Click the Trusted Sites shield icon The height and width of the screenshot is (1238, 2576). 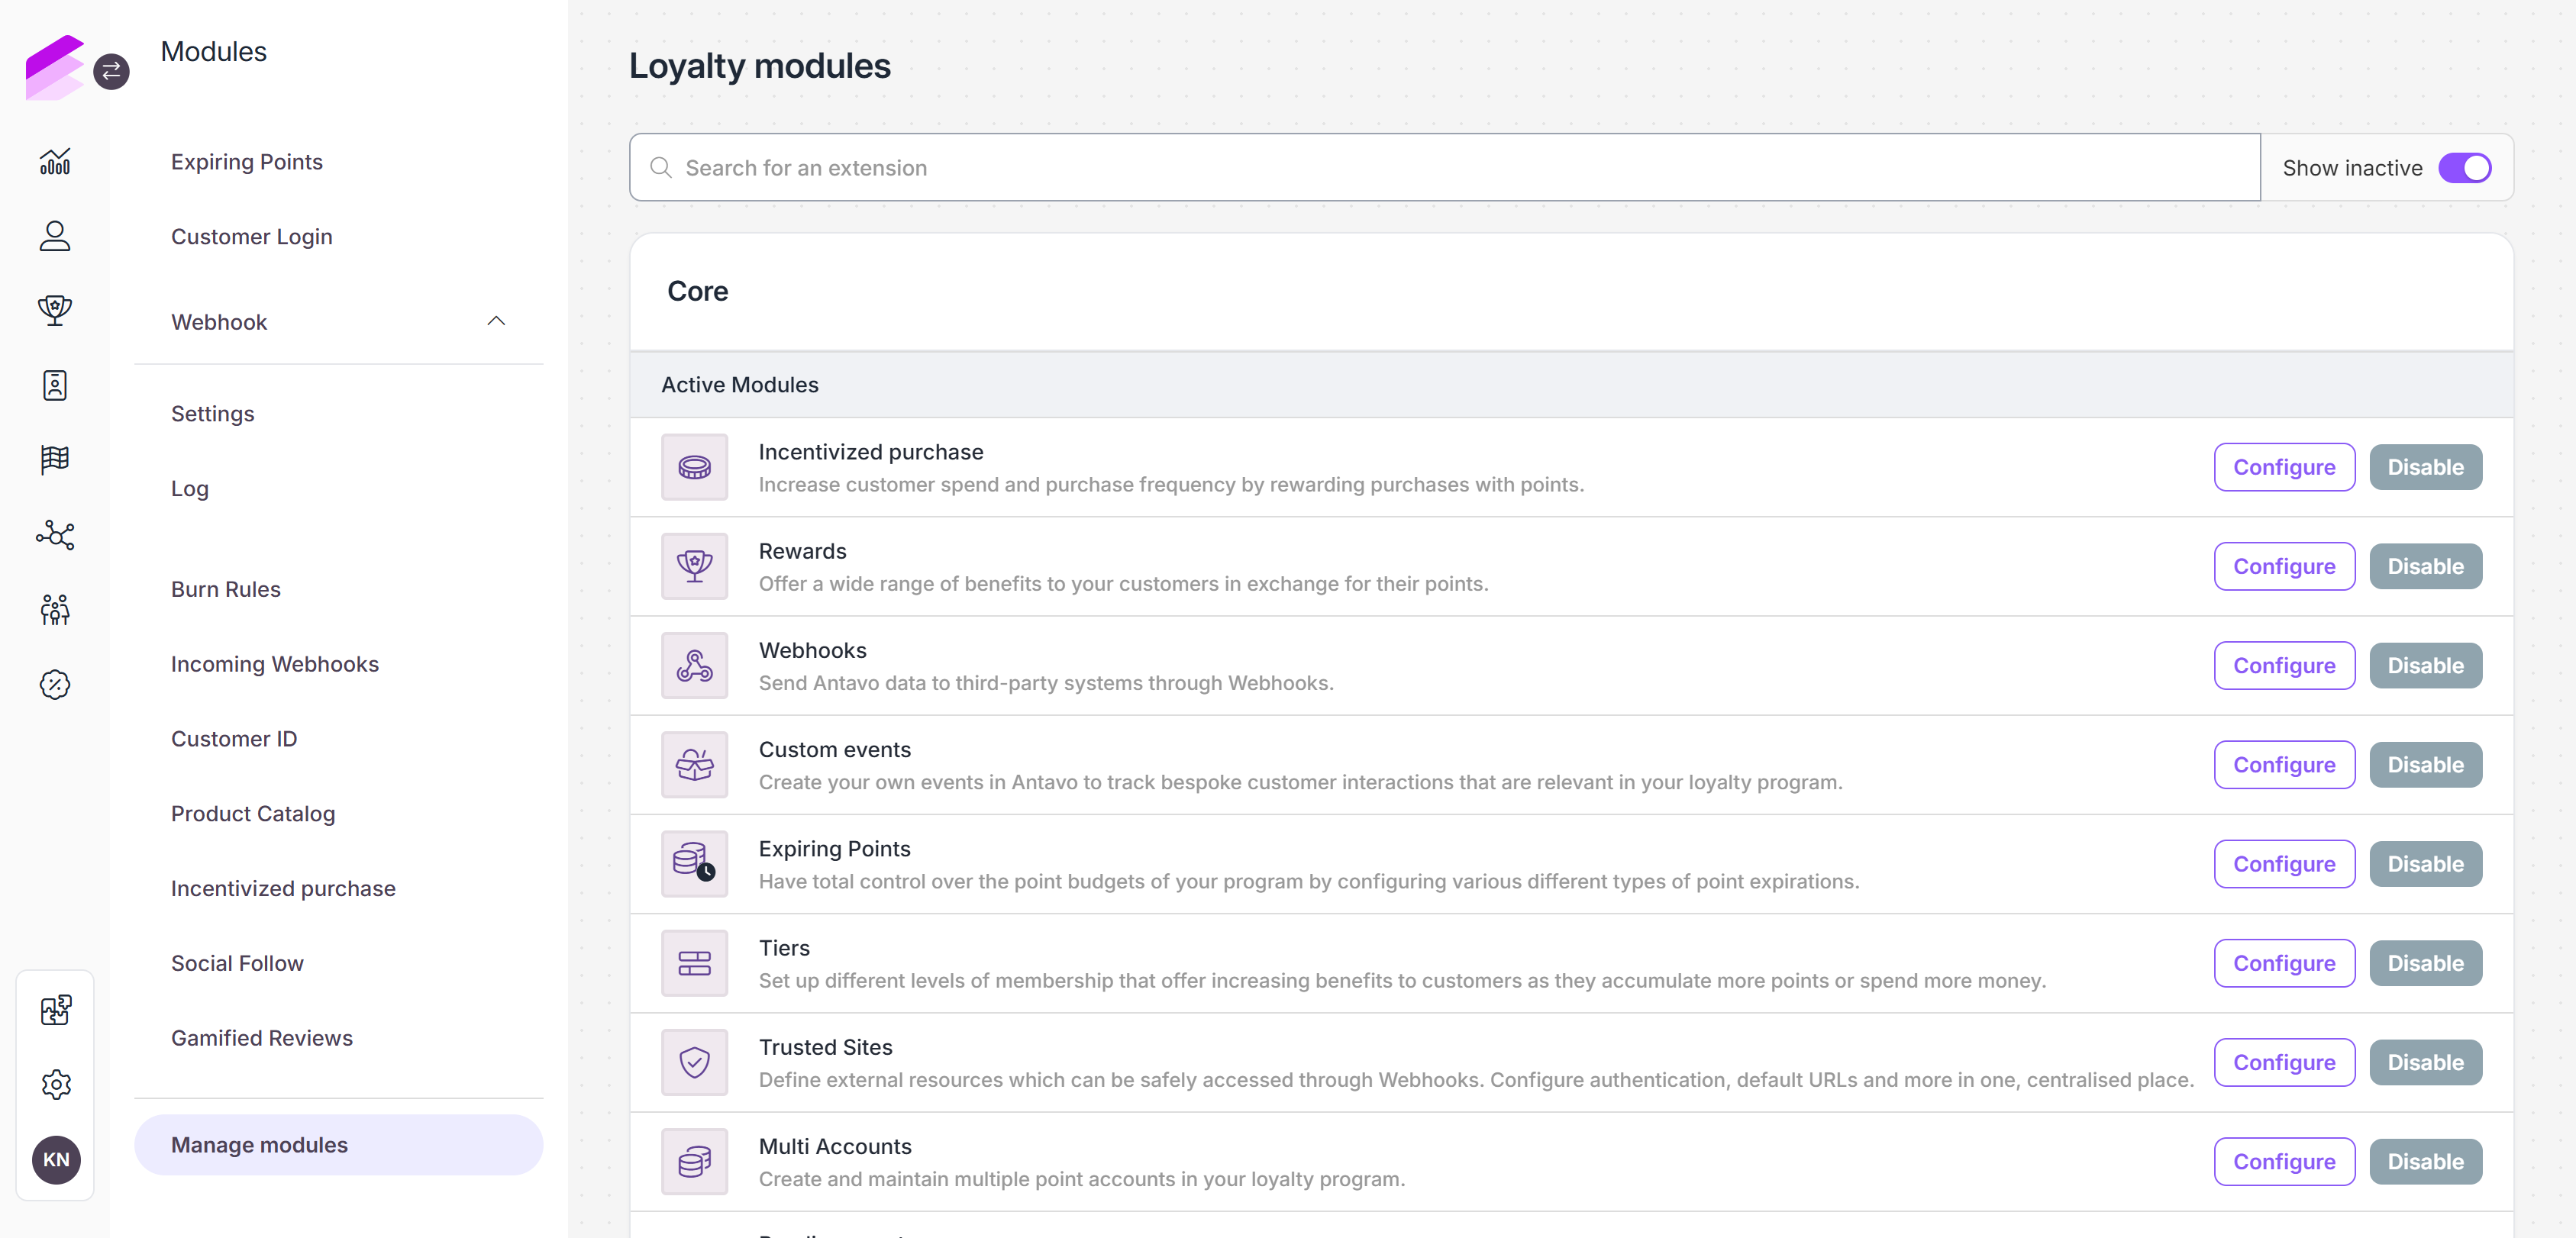pyautogui.click(x=694, y=1062)
